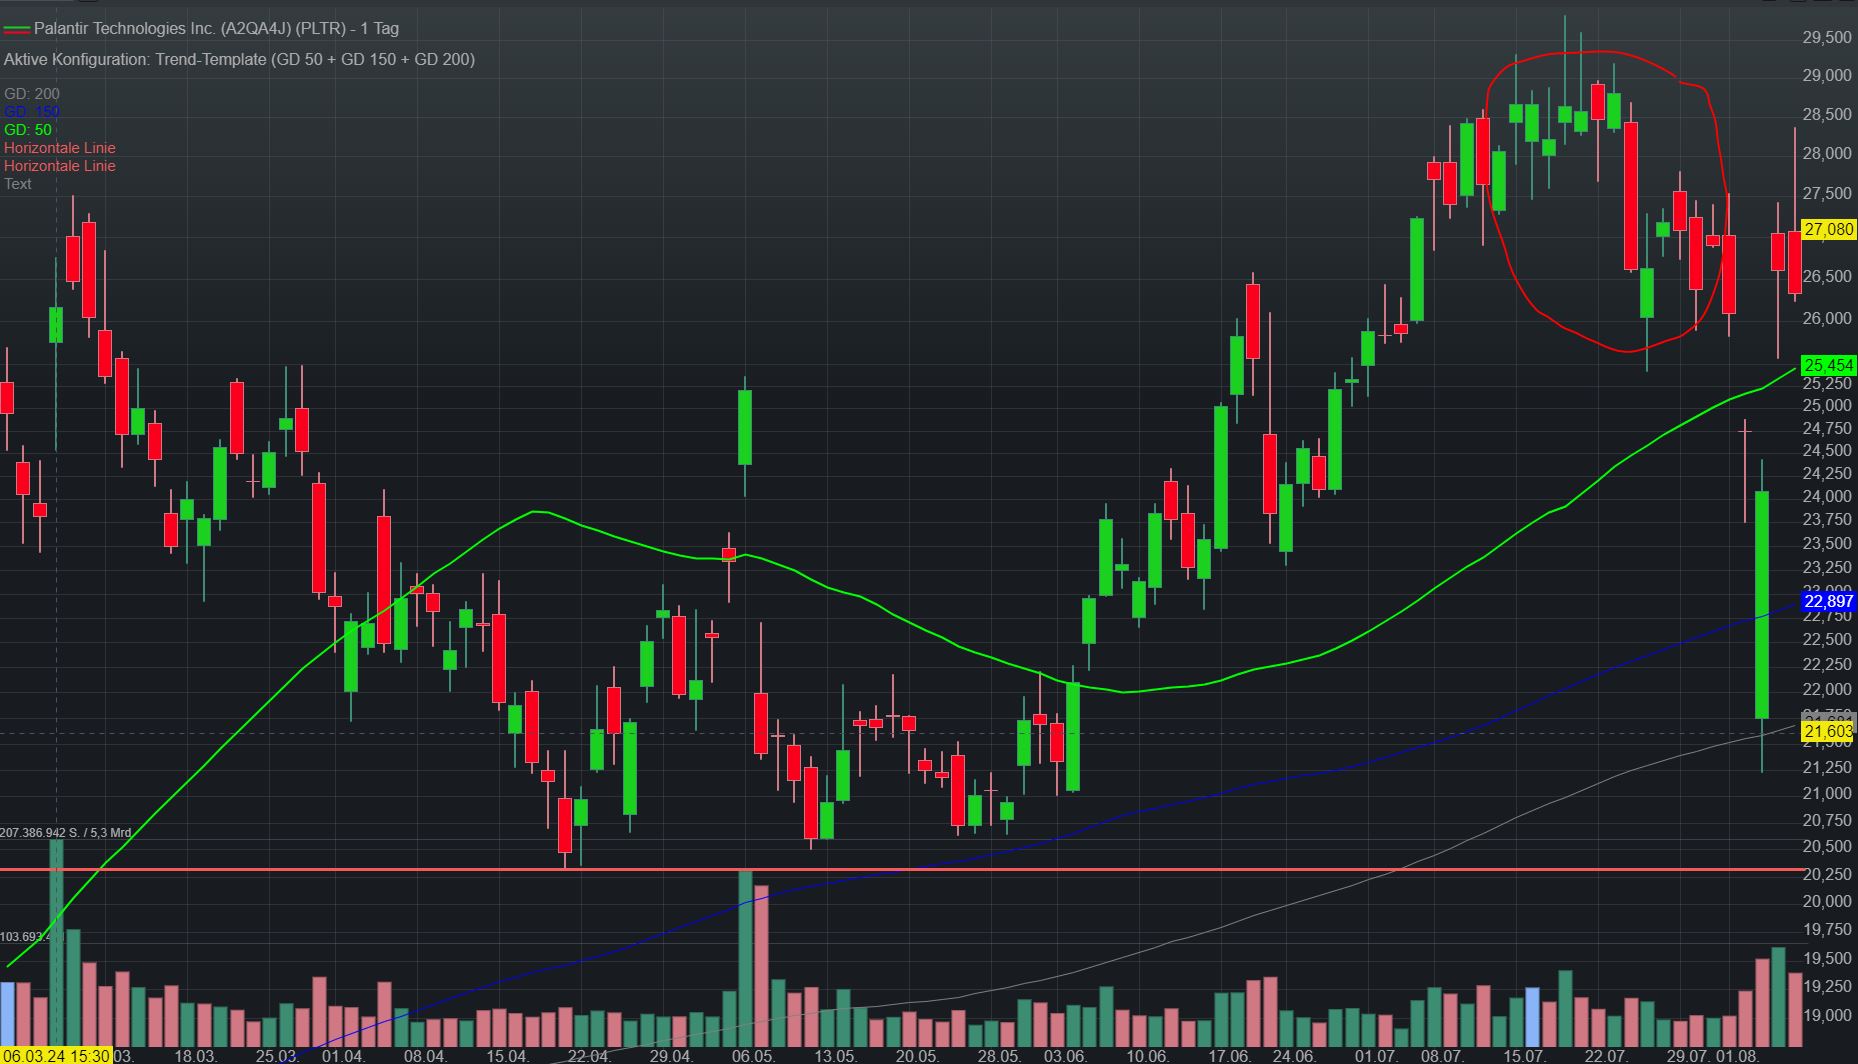The width and height of the screenshot is (1858, 1064).
Task: Click the 08.04. date on the time axis
Action: click(x=424, y=1056)
